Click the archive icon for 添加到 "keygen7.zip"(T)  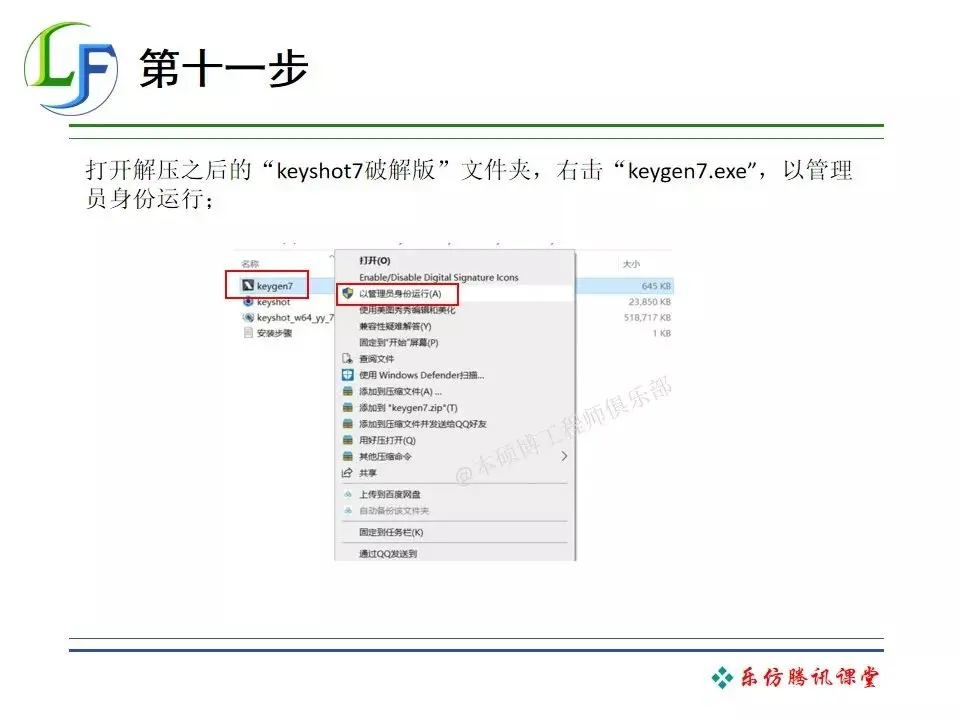348,407
